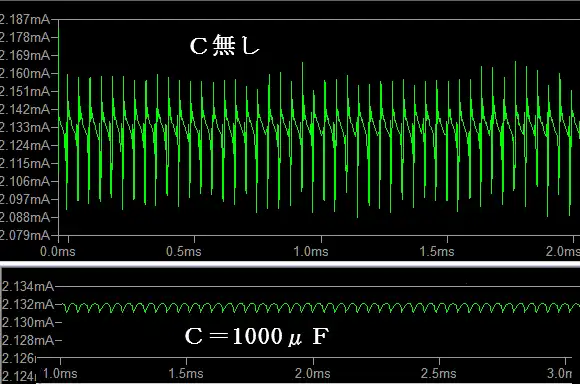Click the 2.079mA axis label
The image size is (580, 384).
pos(25,235)
